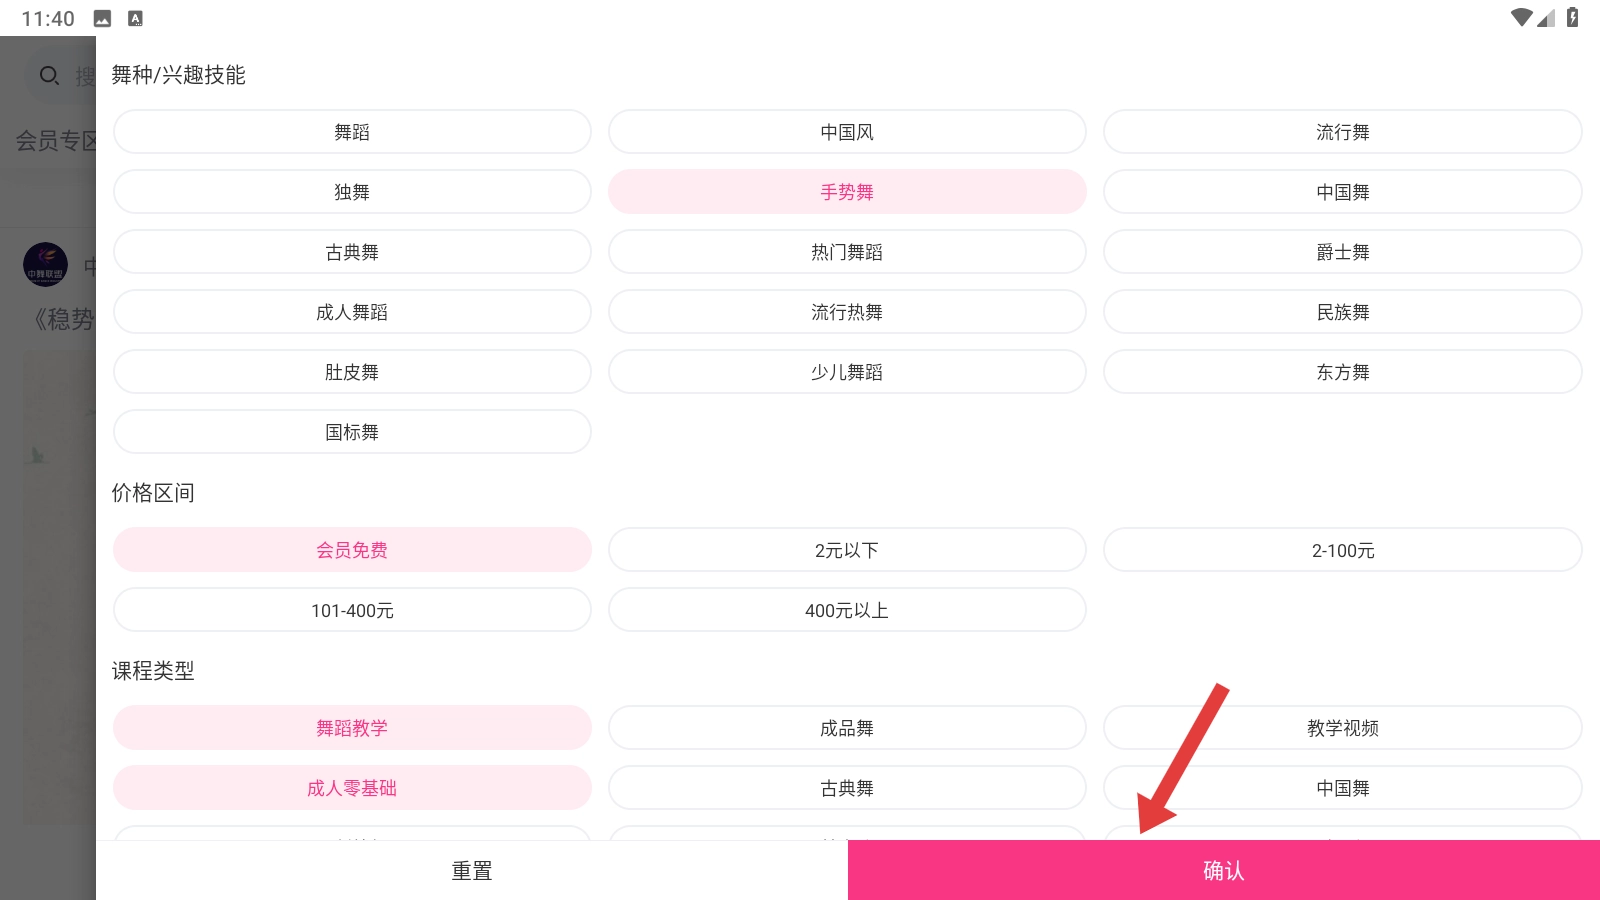The image size is (1600, 900).
Task: Deselect the 手势舞 filter chip
Action: [x=847, y=192]
